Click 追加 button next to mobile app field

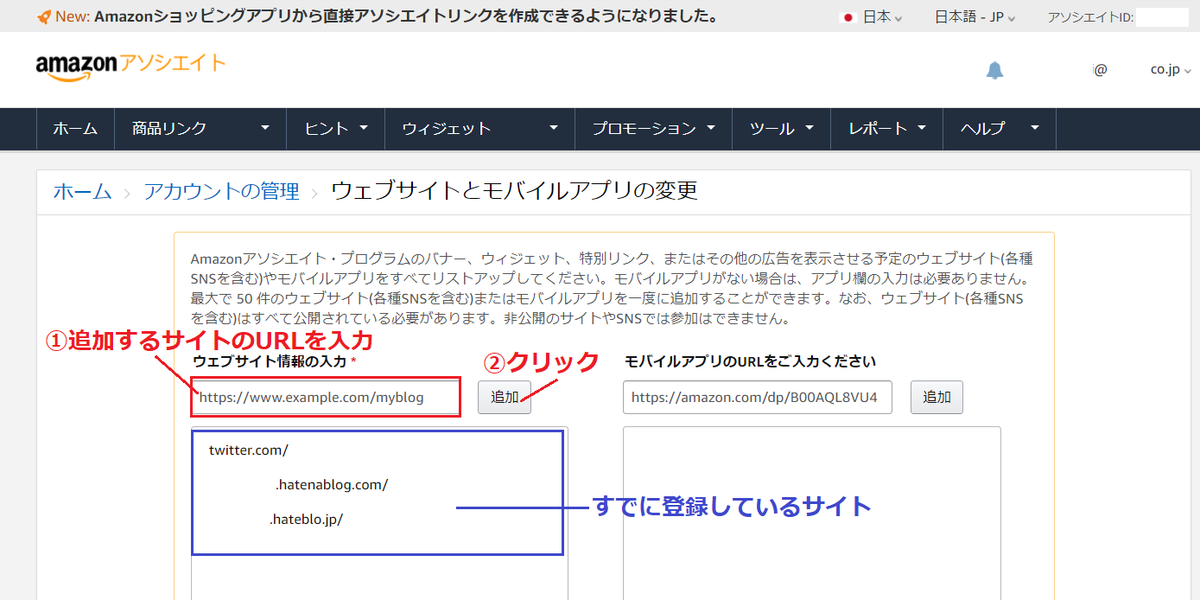pos(936,397)
